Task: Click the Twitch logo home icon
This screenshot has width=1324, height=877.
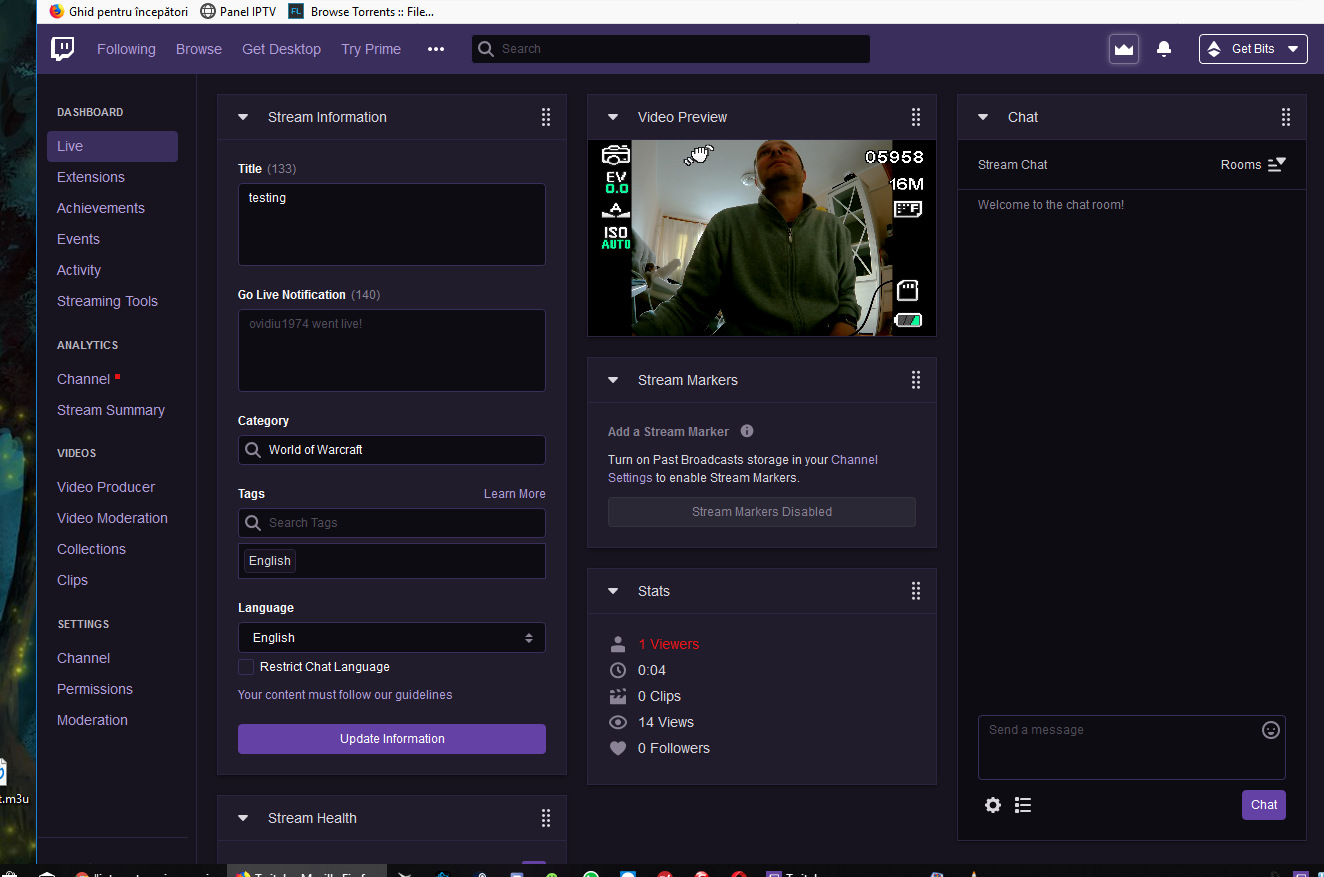Action: click(63, 49)
